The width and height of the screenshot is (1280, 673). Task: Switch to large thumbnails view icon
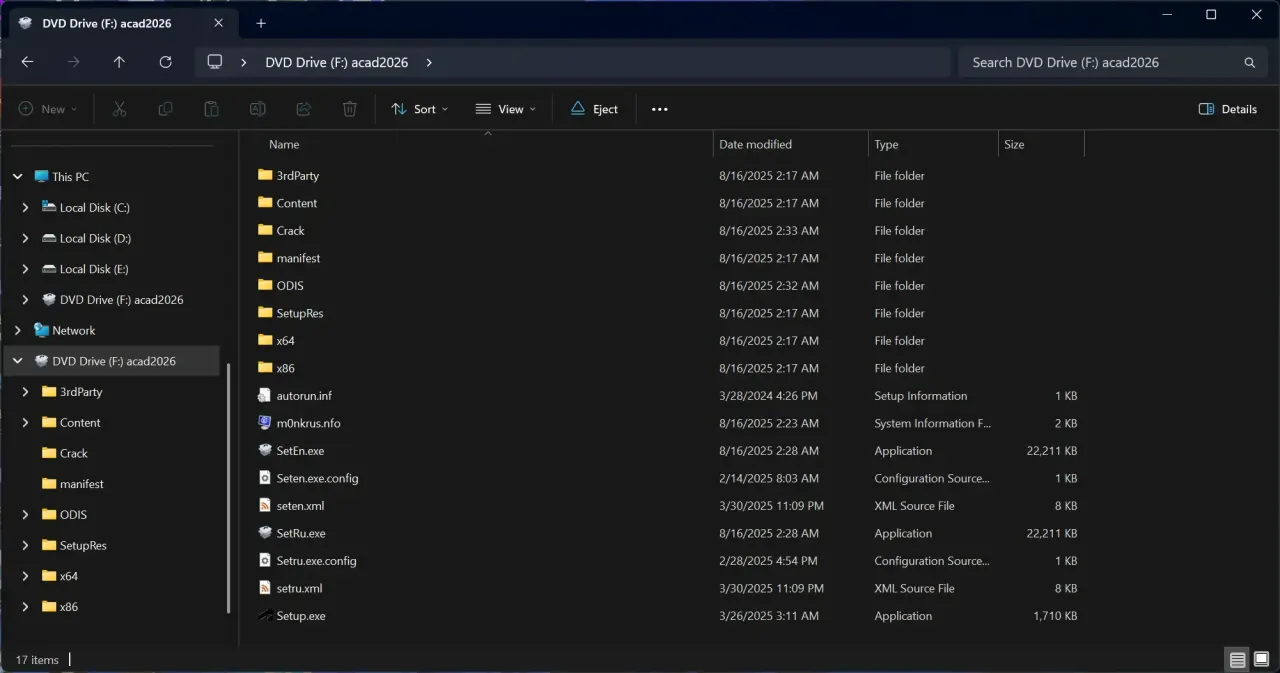click(1262, 660)
